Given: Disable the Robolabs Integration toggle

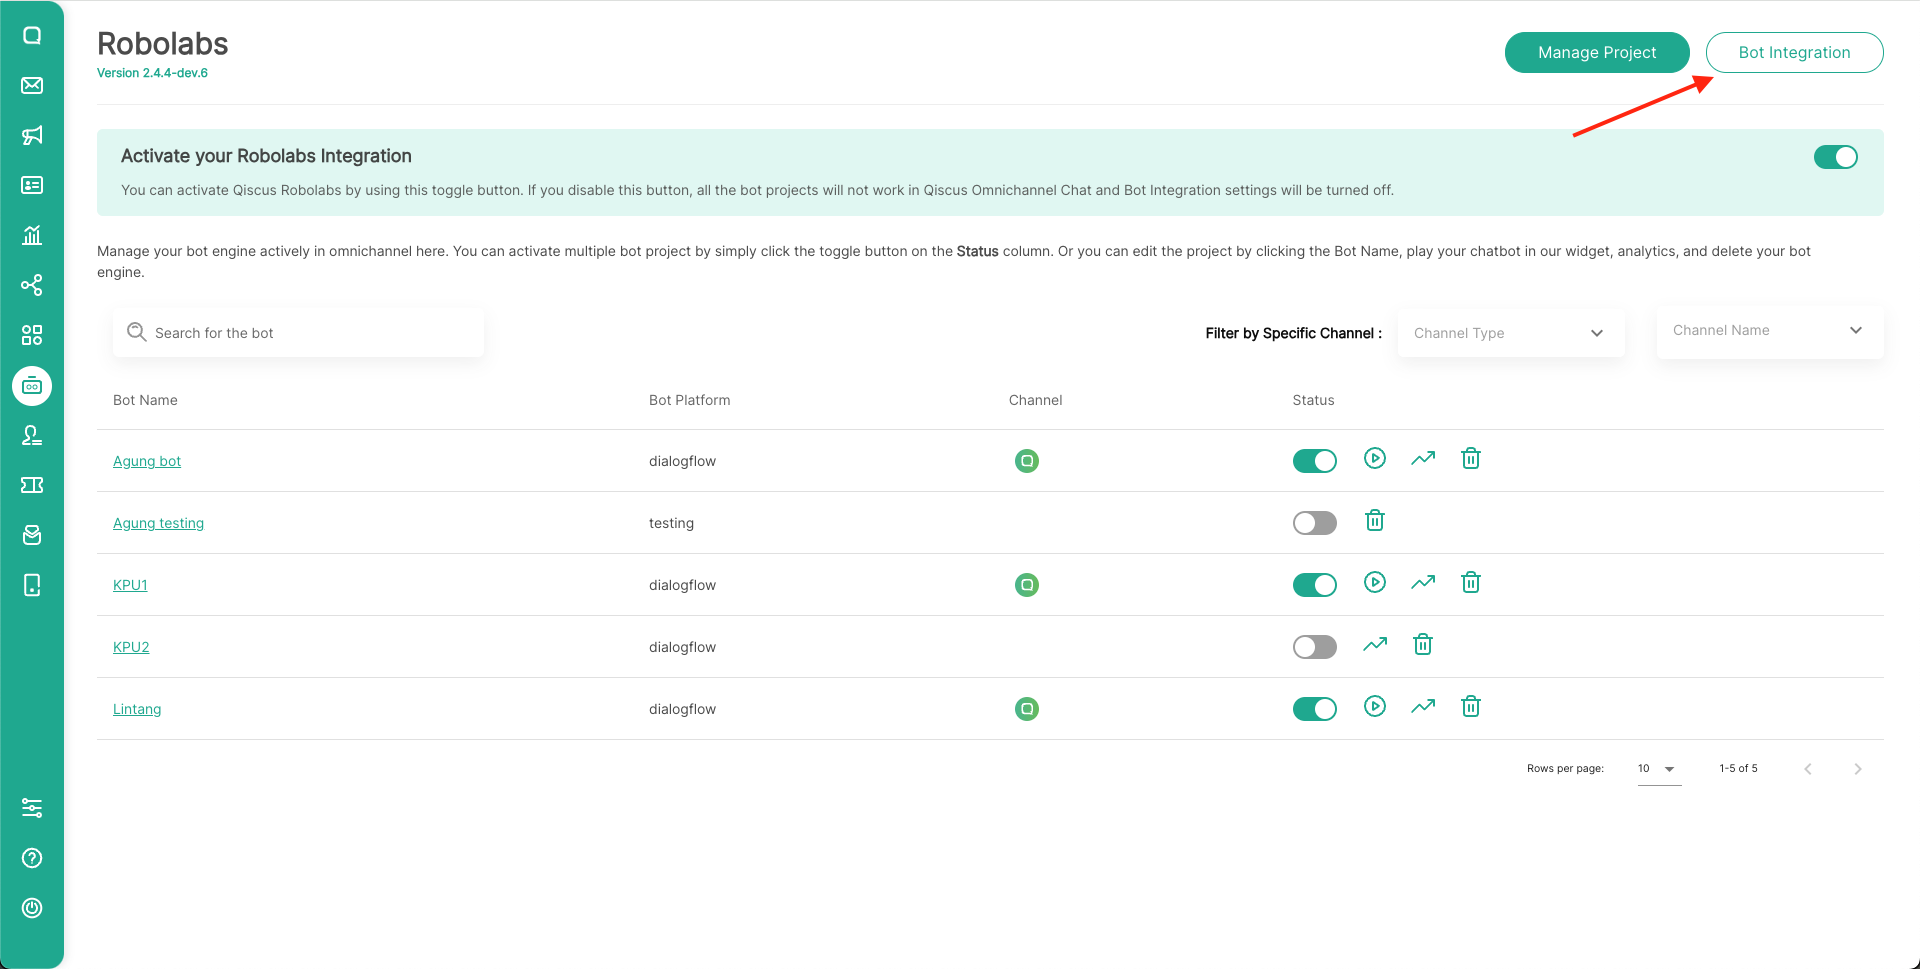Looking at the screenshot, I should (x=1835, y=157).
